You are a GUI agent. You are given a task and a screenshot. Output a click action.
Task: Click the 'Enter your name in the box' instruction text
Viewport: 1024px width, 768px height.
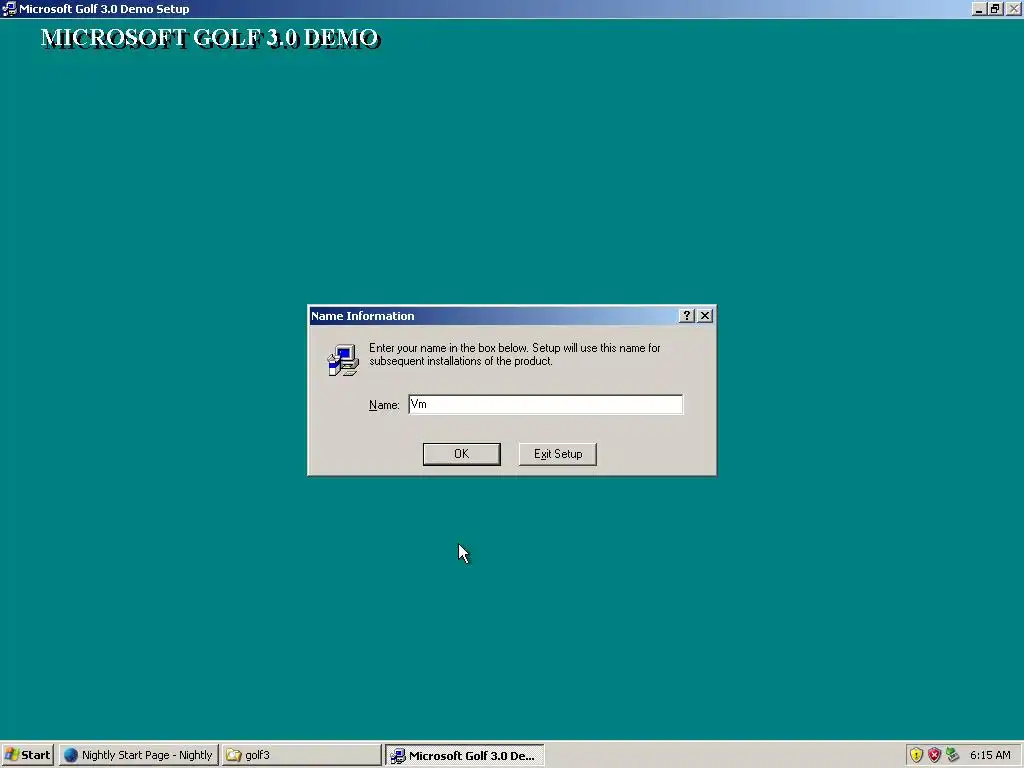[515, 355]
